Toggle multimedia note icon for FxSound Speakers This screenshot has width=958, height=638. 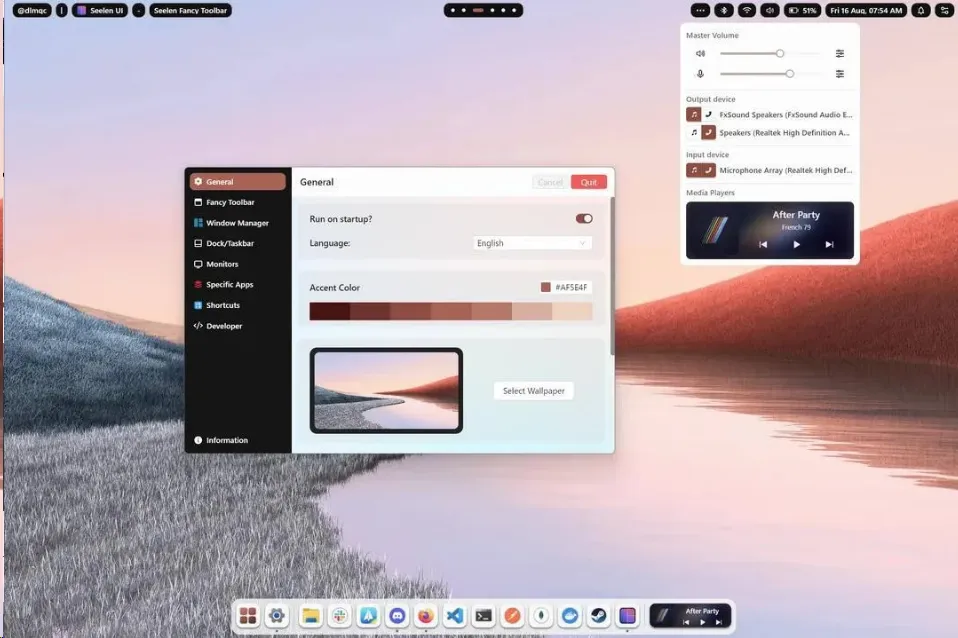pyautogui.click(x=693, y=114)
